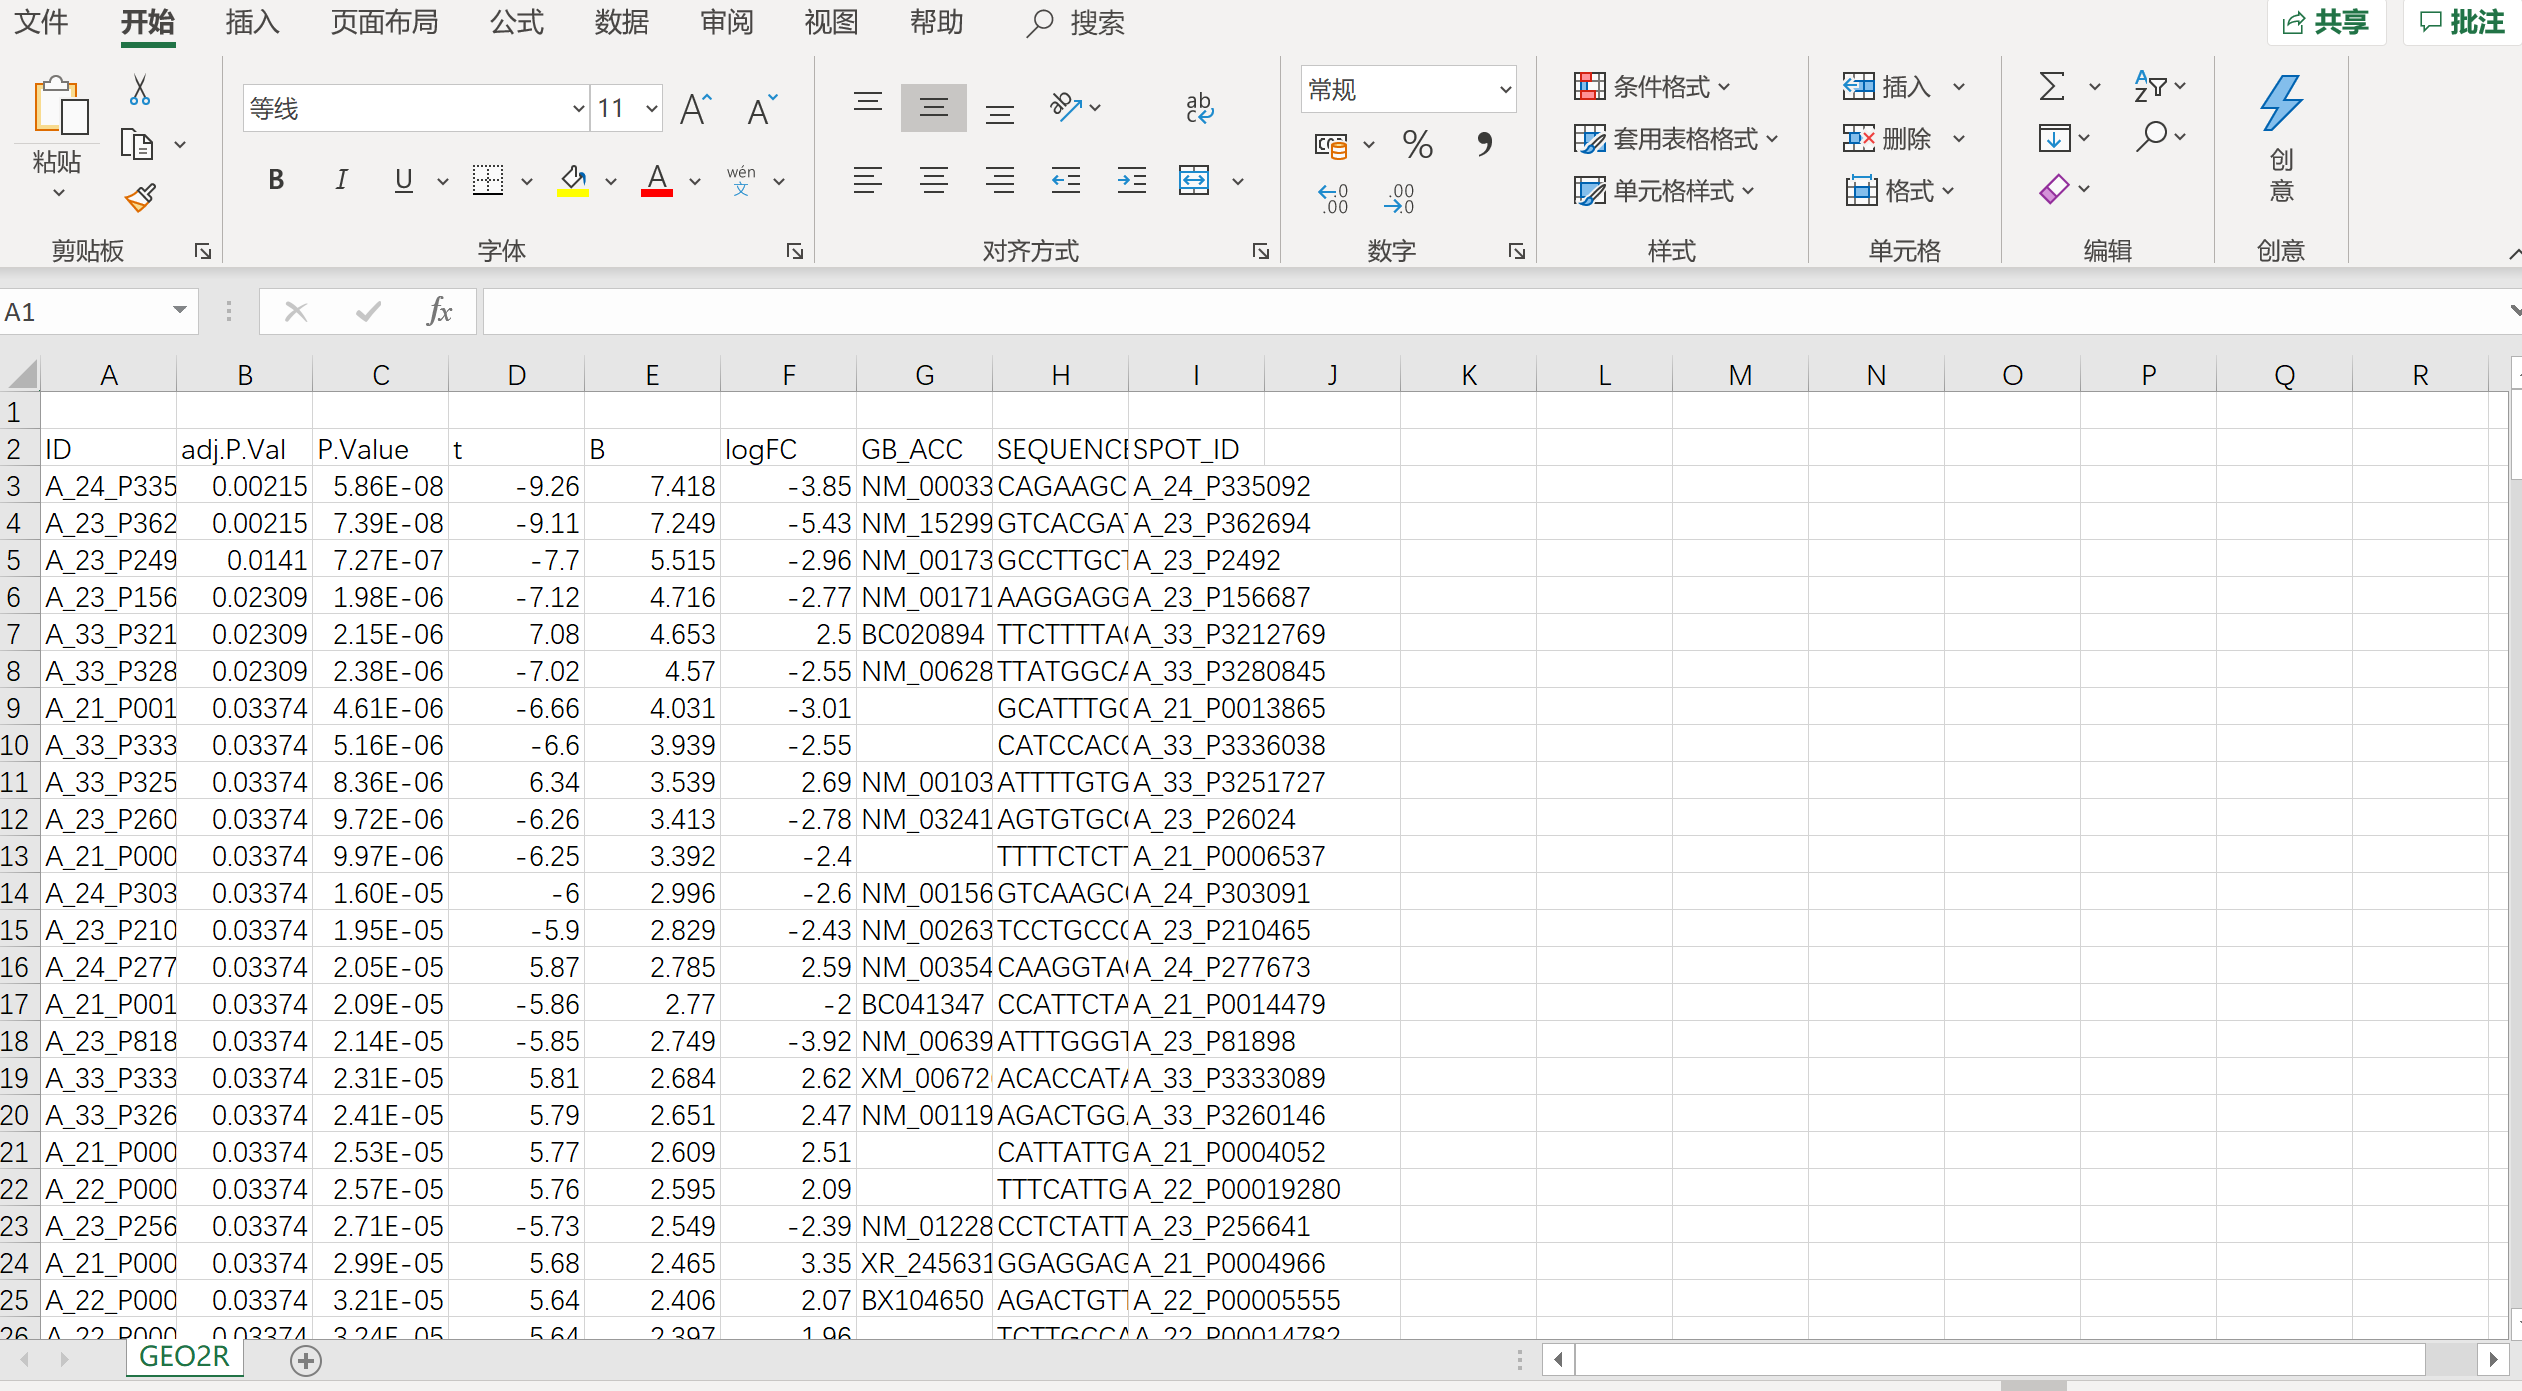
Task: Click Accounting Number Format icon
Action: (1331, 146)
